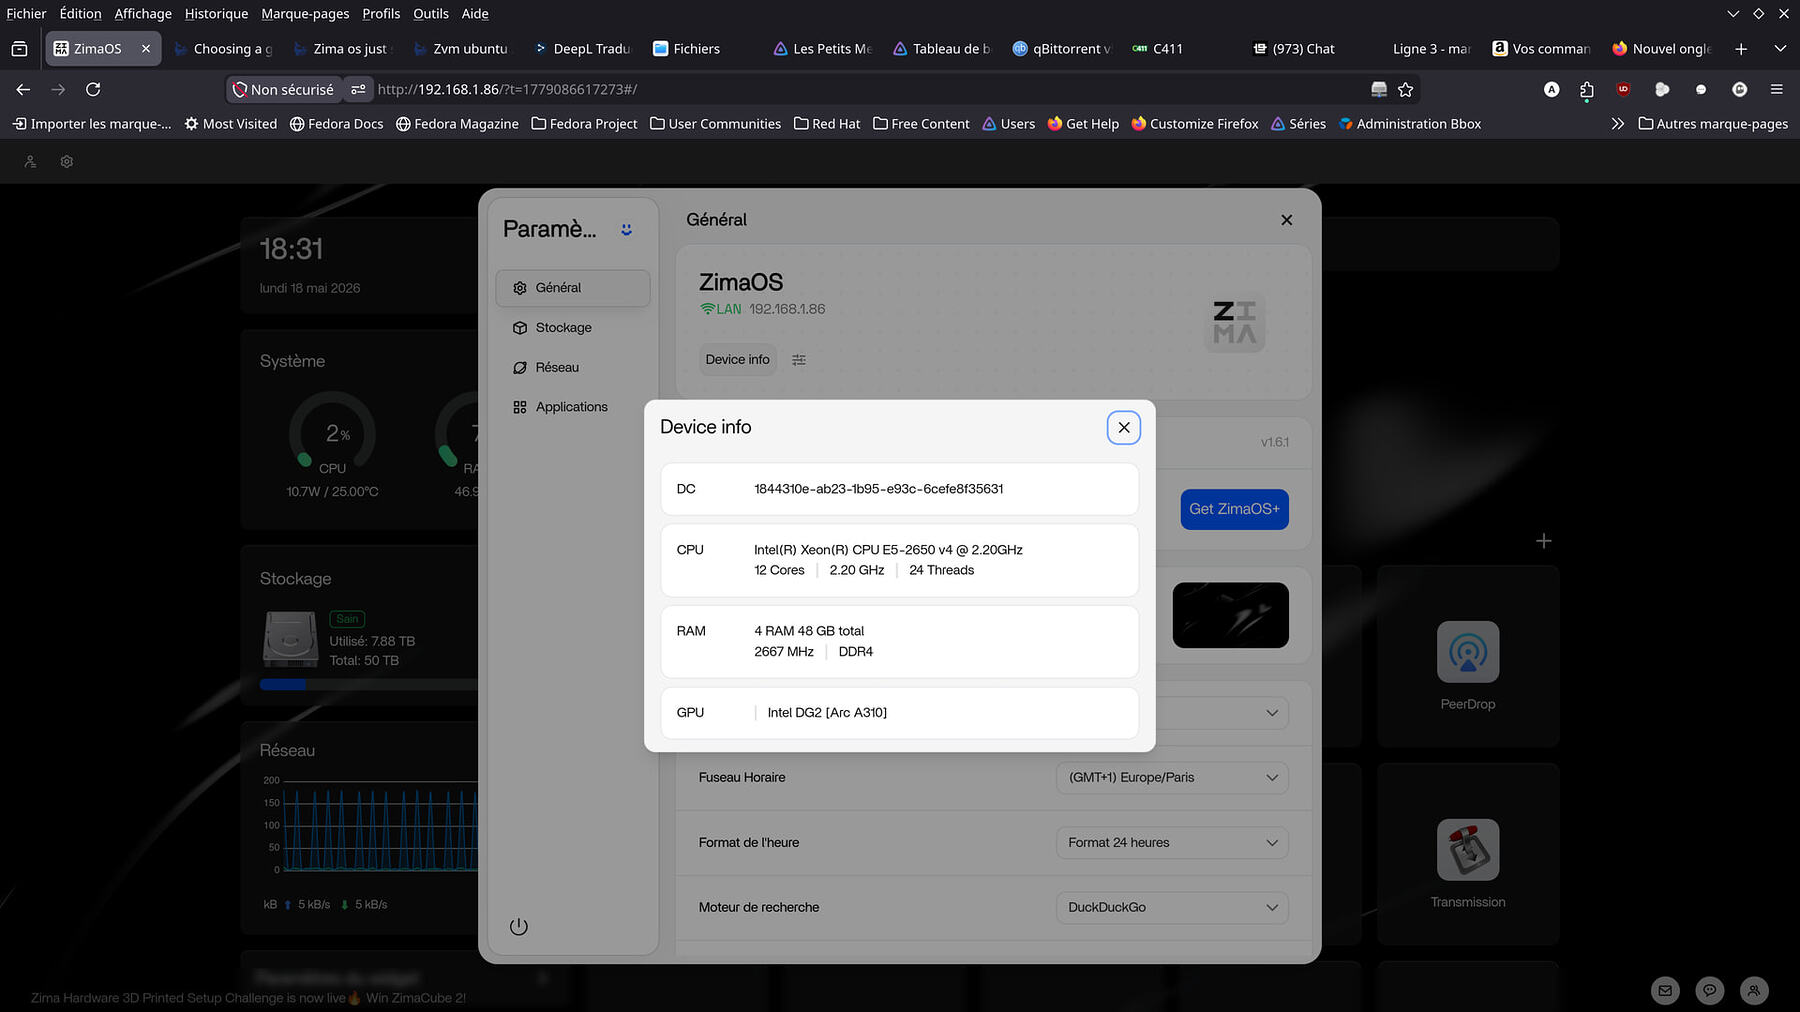Viewport: 1800px width, 1012px height.
Task: Open the Applications settings section
Action: pos(572,407)
